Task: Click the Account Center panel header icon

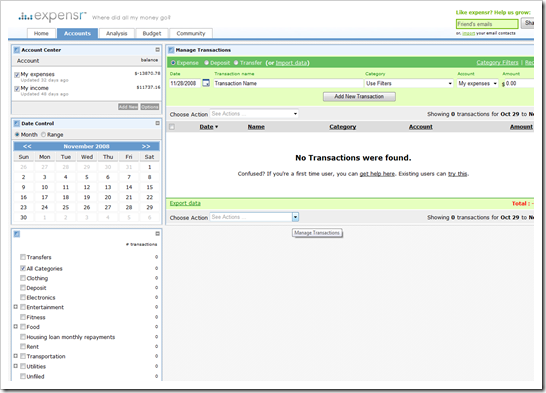Action: pos(16,50)
